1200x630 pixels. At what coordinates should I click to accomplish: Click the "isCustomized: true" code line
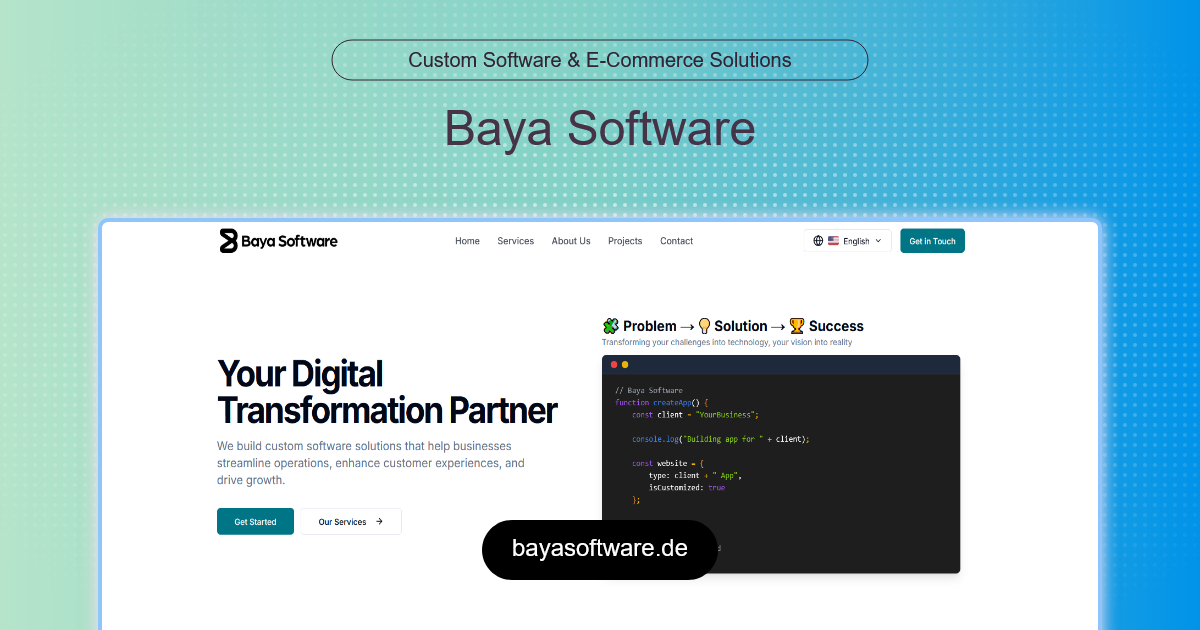(687, 488)
